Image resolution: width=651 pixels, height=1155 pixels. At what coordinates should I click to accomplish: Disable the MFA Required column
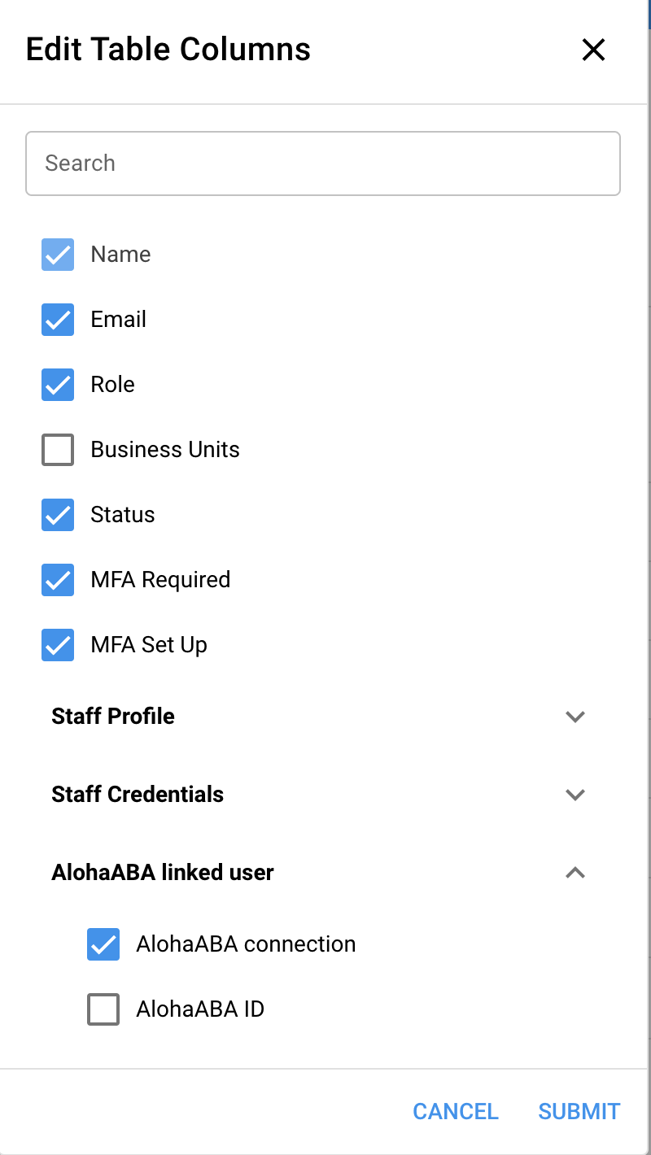pyautogui.click(x=58, y=579)
